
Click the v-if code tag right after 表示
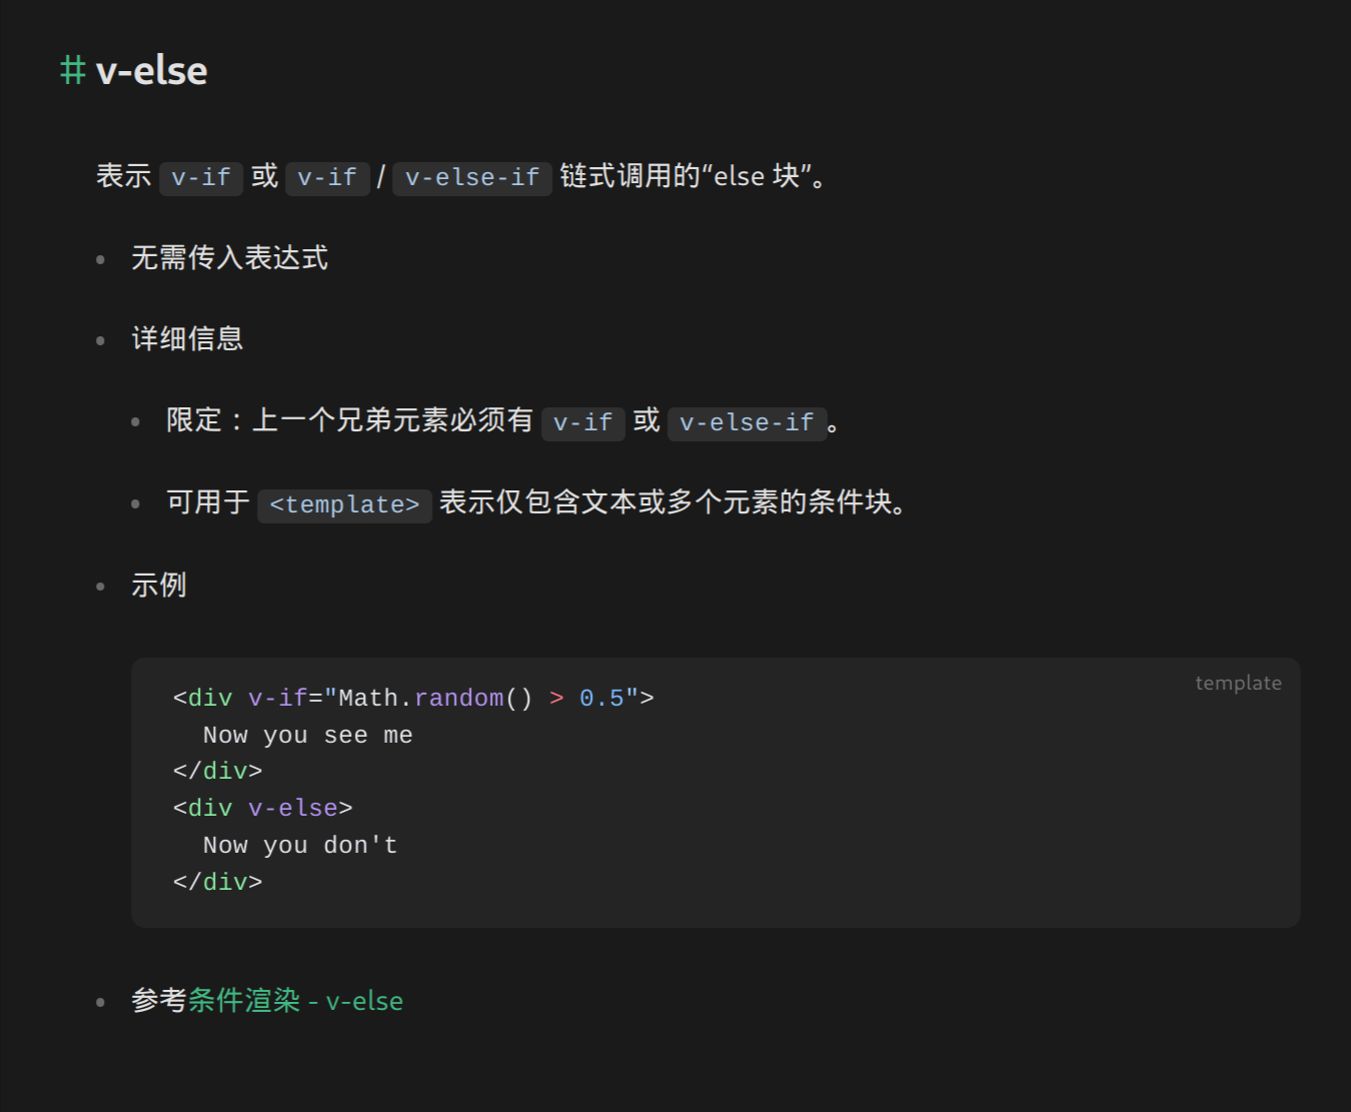(201, 177)
